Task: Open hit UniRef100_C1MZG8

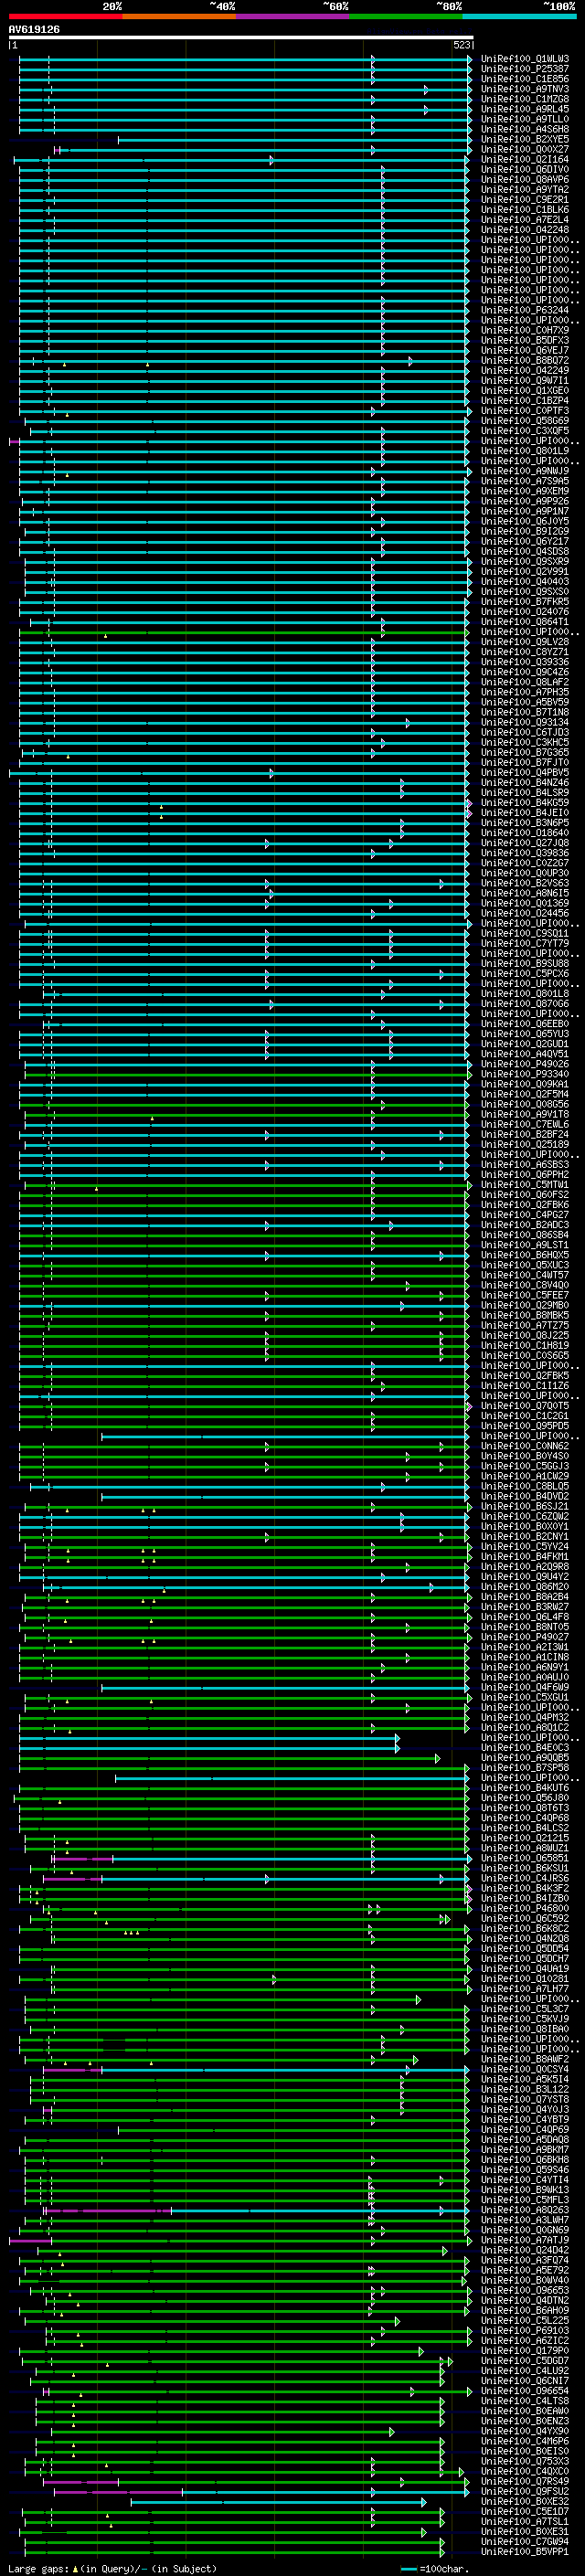Action: pos(525,99)
